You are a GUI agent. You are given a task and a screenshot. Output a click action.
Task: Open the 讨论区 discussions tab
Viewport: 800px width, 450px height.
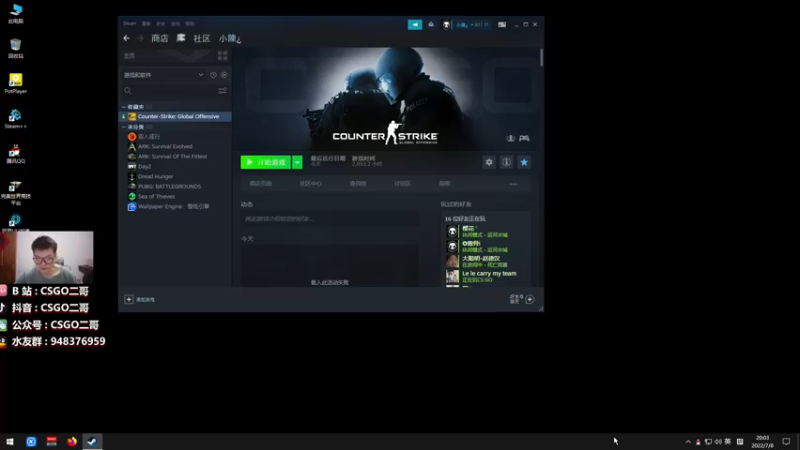pos(402,184)
